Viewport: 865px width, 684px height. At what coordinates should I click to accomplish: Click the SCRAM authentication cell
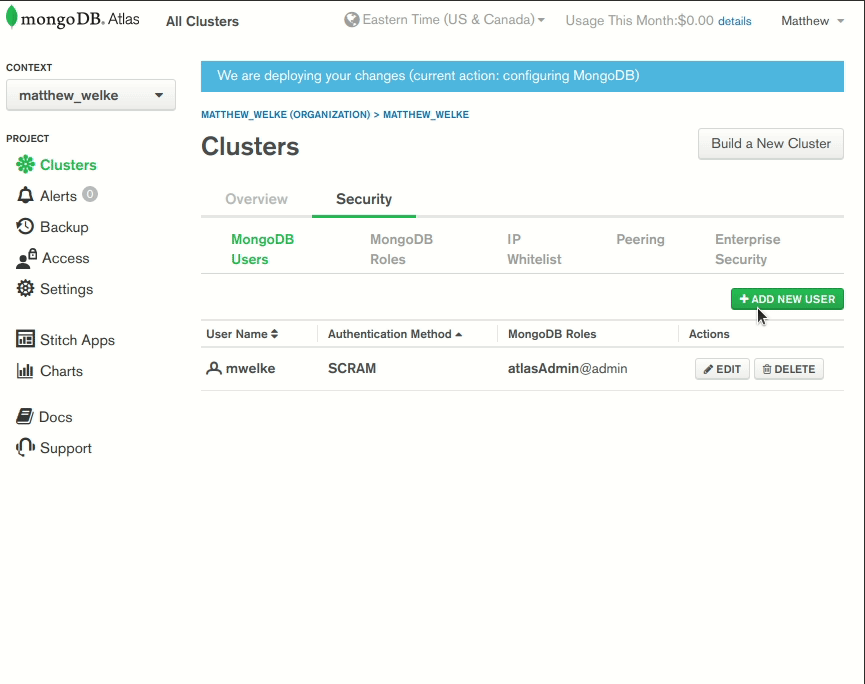[352, 368]
